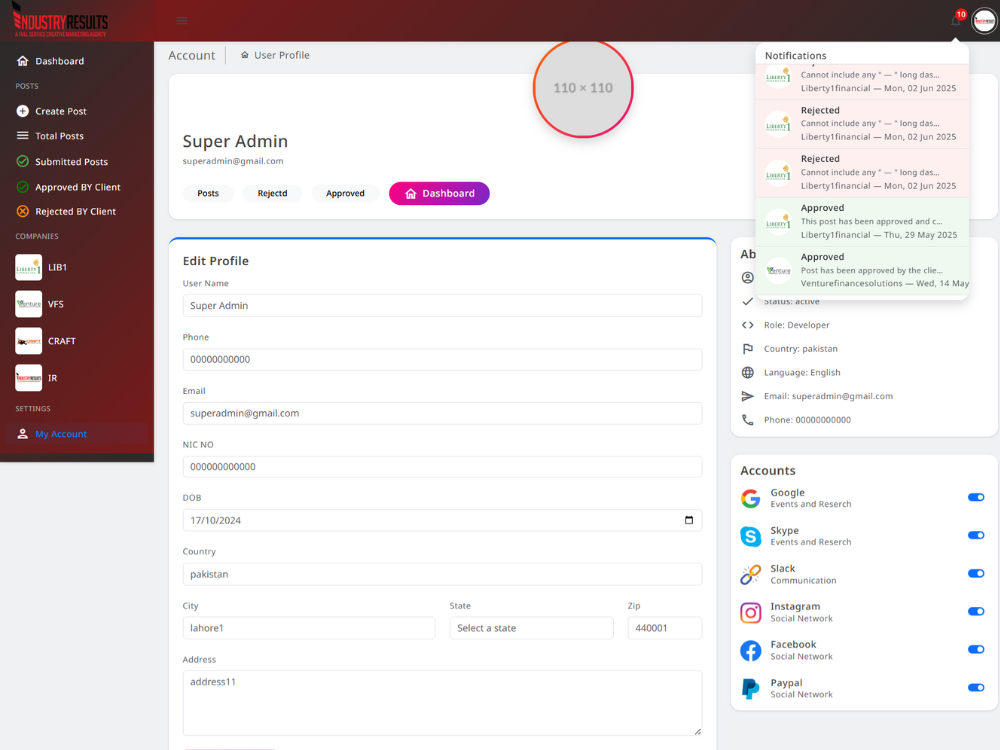Open the DOB calendar picker icon
This screenshot has height=750, width=1000.
pyautogui.click(x=689, y=520)
